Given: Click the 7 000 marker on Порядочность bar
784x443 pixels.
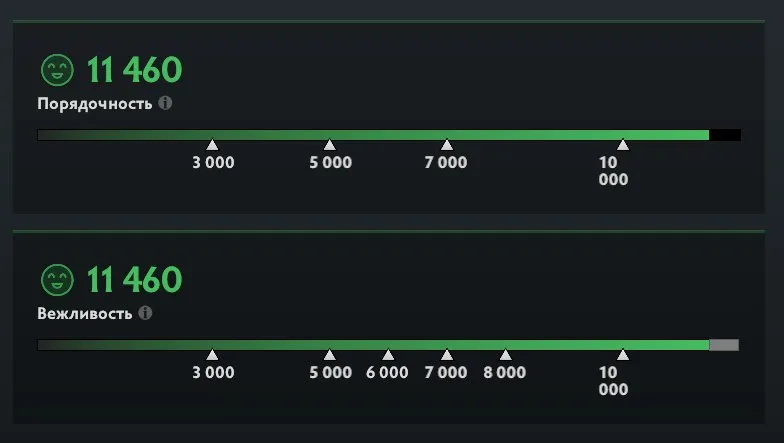Looking at the screenshot, I should [446, 145].
